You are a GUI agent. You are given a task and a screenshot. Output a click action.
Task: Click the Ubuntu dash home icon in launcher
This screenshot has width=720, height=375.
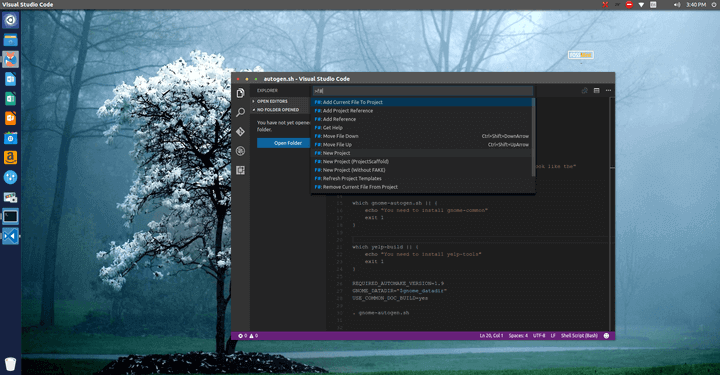pyautogui.click(x=11, y=20)
